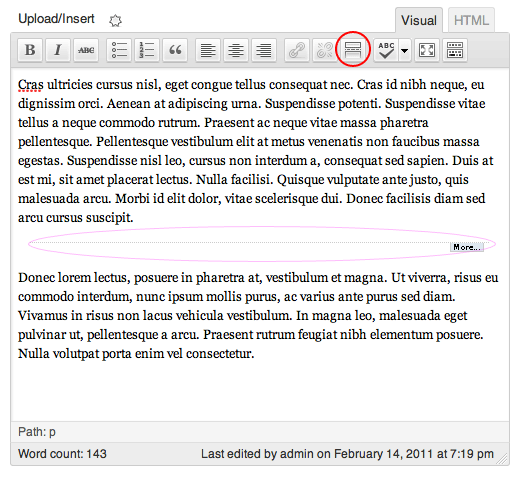This screenshot has width=520, height=480.
Task: Remove link with the unlink icon
Action: tap(325, 50)
